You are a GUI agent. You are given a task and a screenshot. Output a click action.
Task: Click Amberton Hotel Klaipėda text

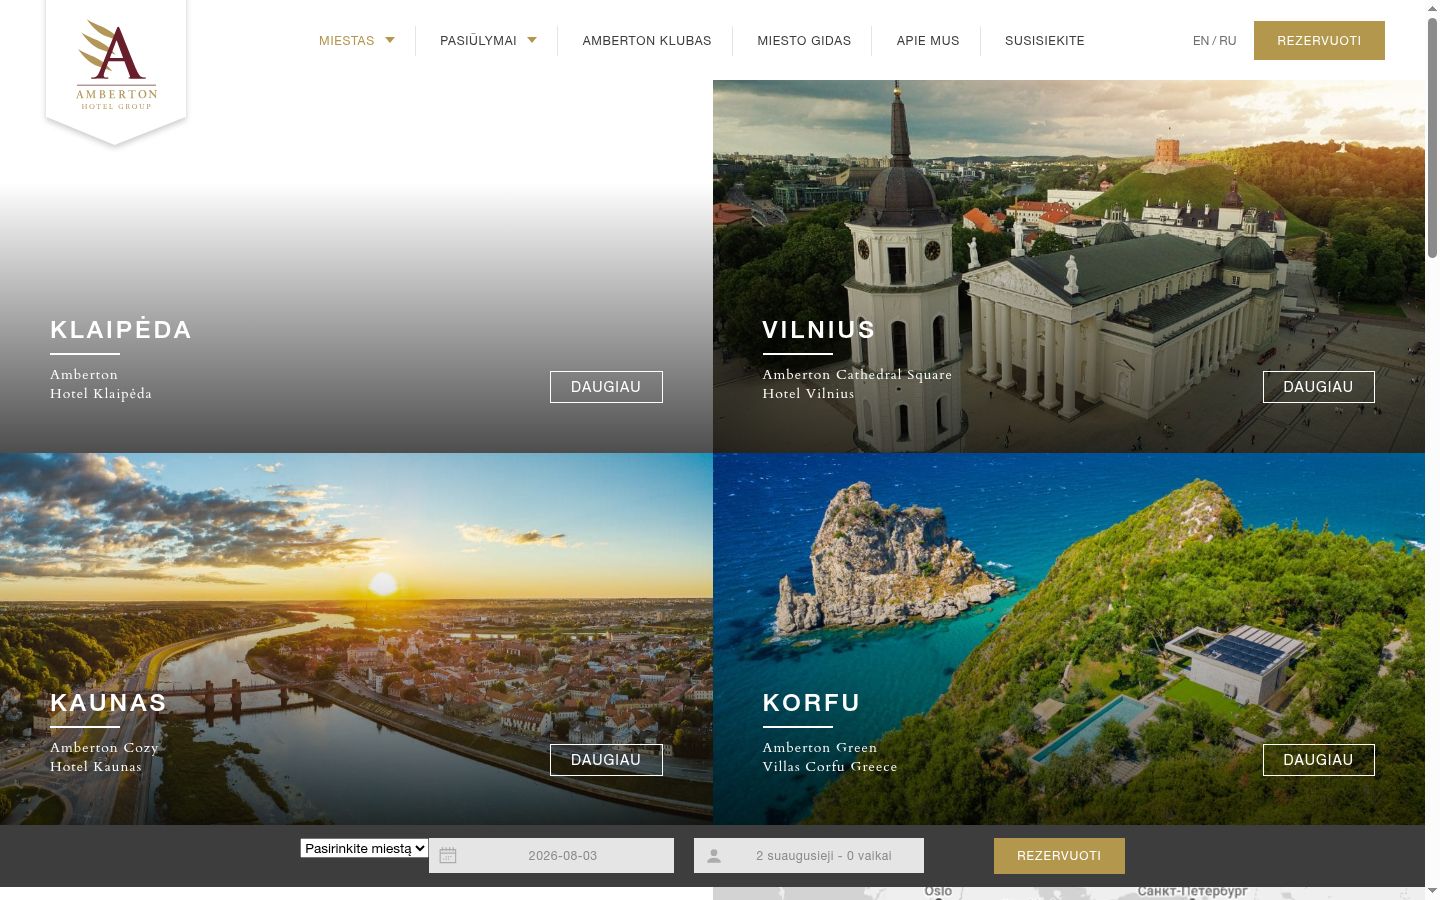pyautogui.click(x=101, y=384)
